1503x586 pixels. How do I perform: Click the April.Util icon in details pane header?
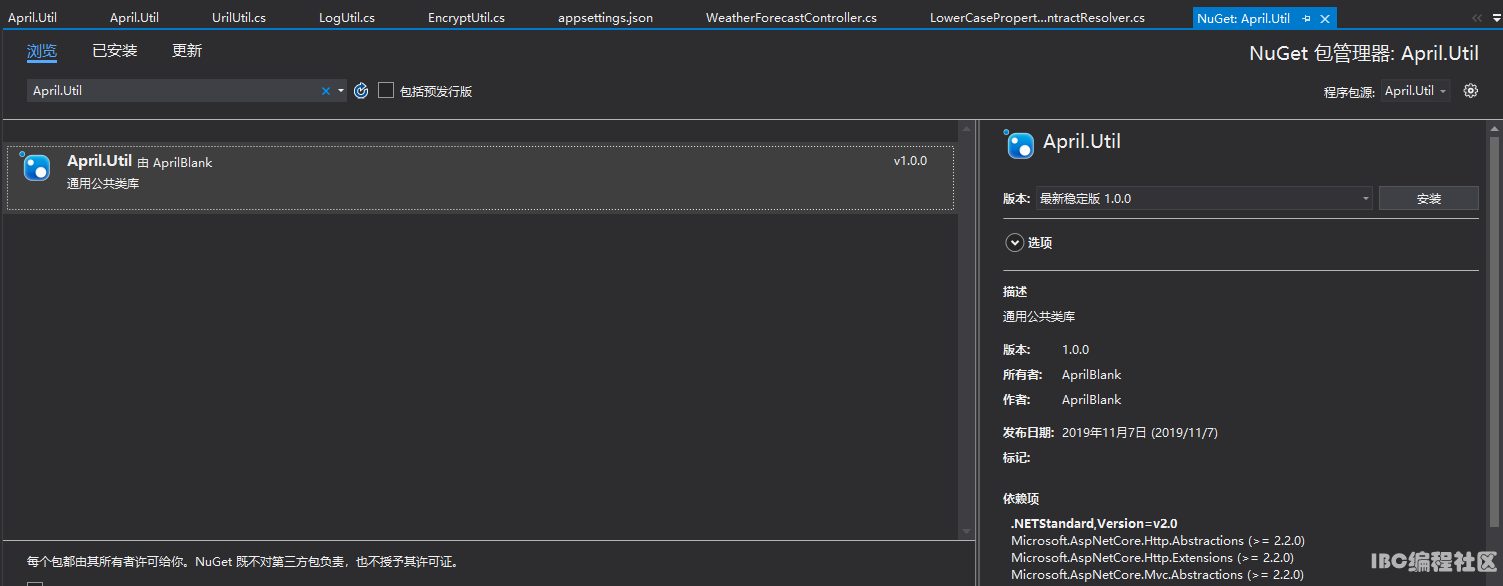1019,145
